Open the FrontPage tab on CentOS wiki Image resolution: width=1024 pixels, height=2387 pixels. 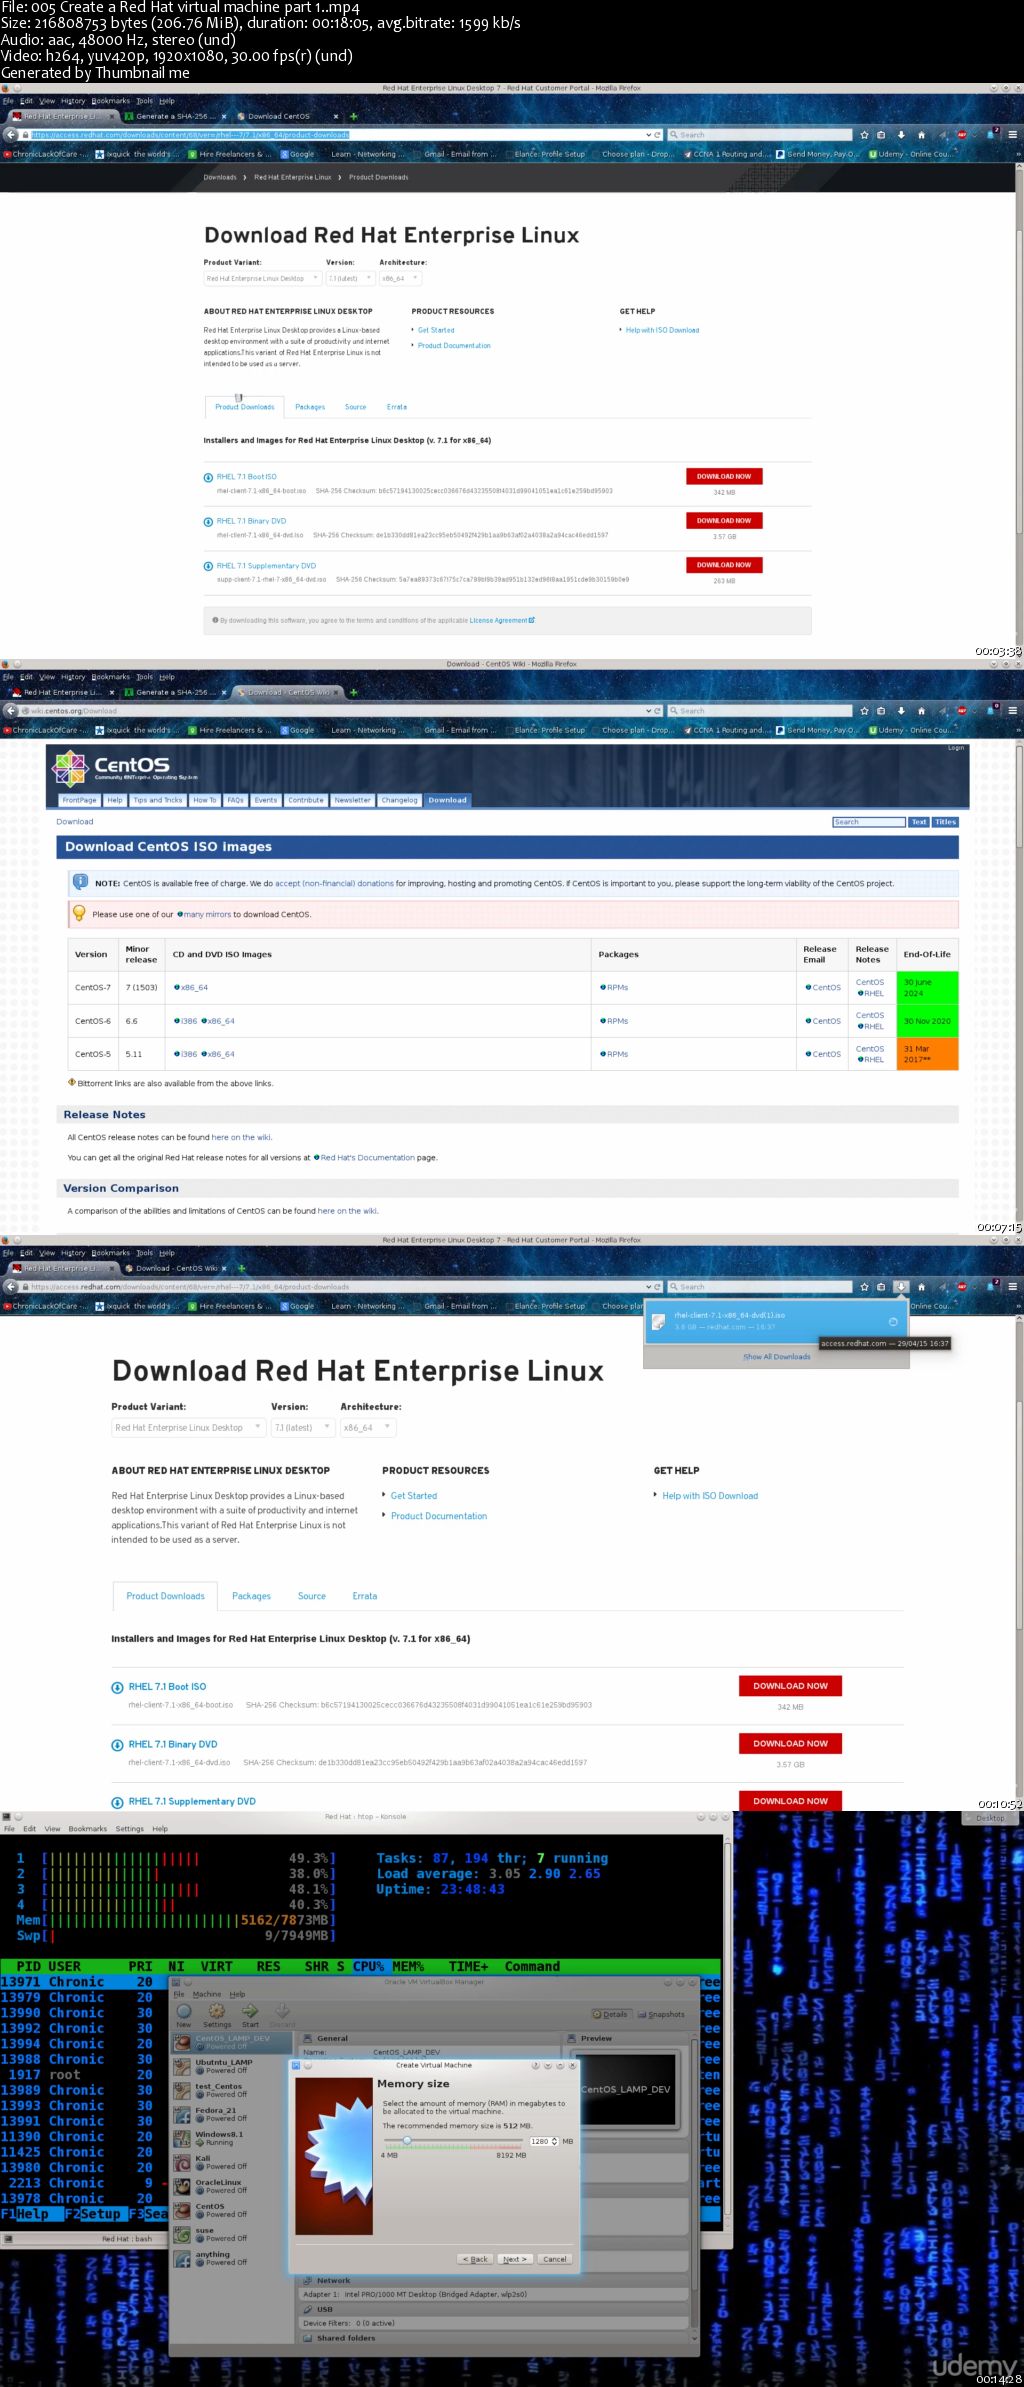(79, 800)
